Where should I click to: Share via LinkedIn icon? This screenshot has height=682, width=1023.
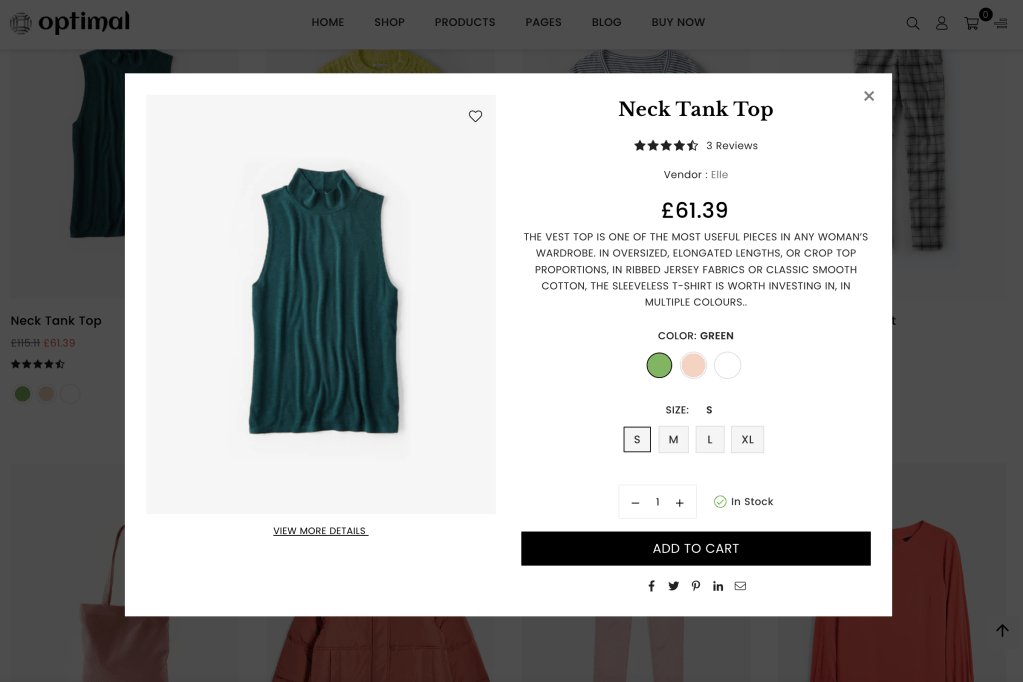[x=718, y=586]
